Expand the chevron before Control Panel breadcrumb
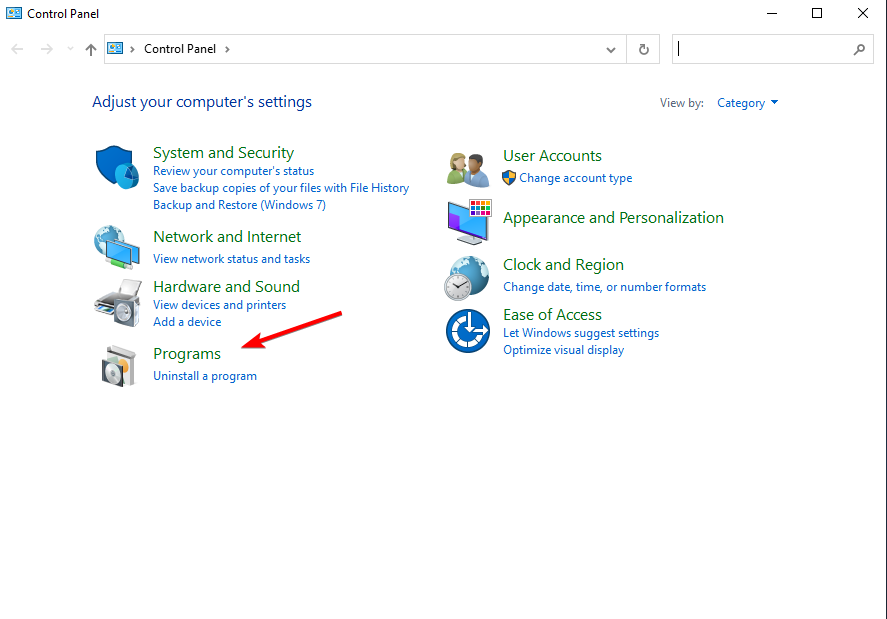Screen dimensions: 887x619 pos(132,49)
